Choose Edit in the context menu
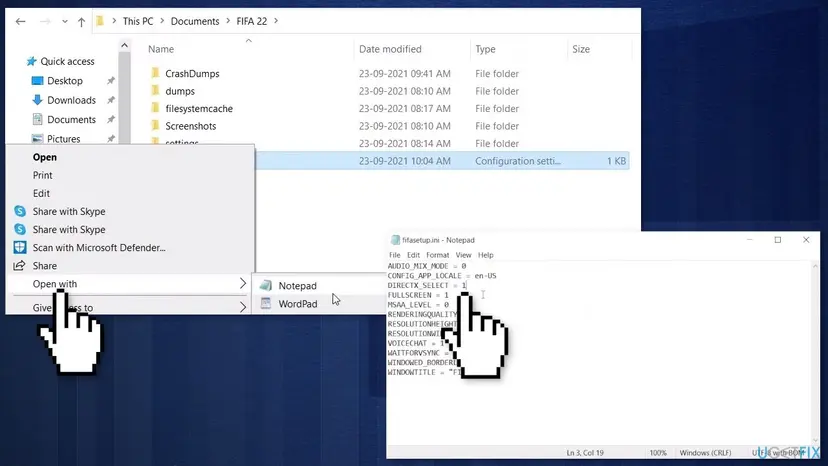This screenshot has width=828, height=466. (x=41, y=193)
